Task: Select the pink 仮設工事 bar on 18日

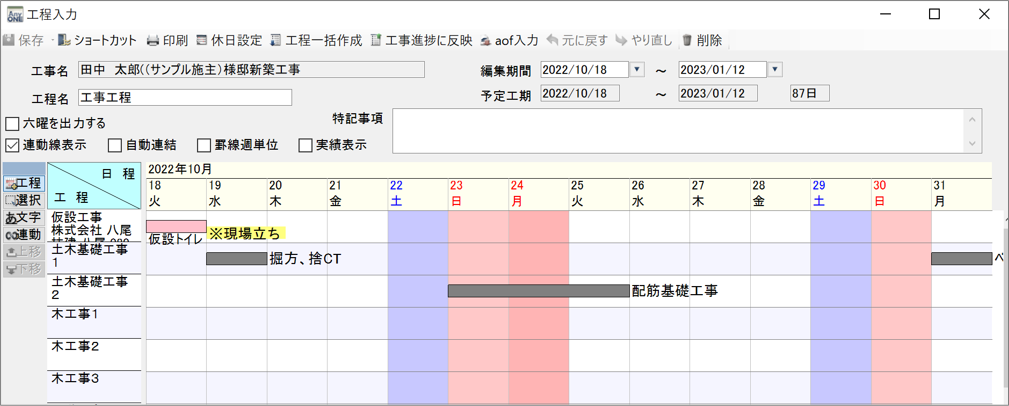Action: coord(176,226)
